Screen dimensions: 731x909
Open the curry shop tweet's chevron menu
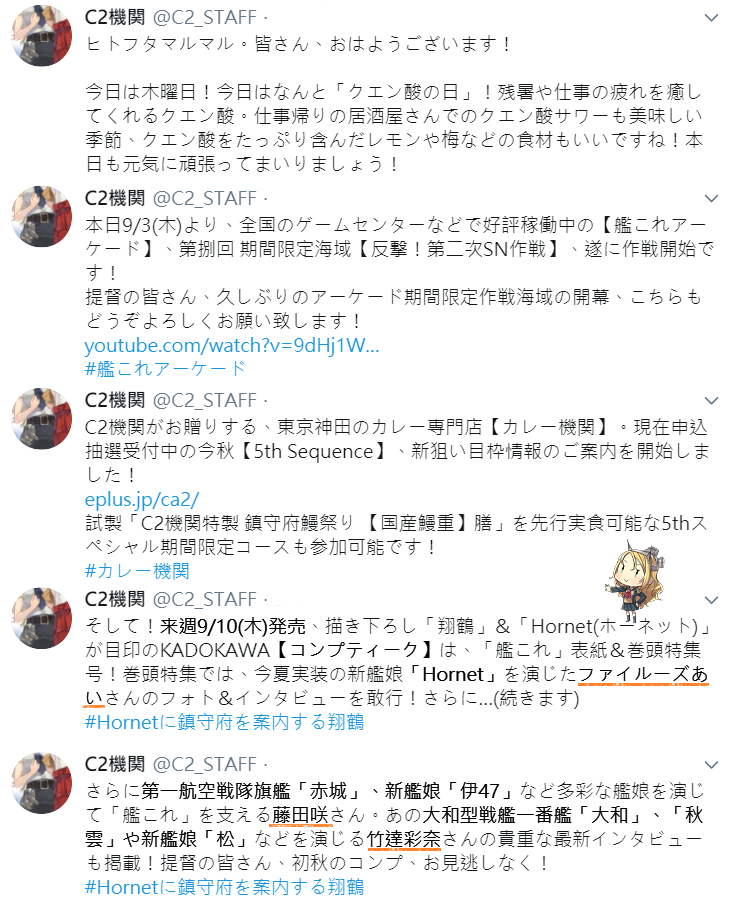coord(711,401)
